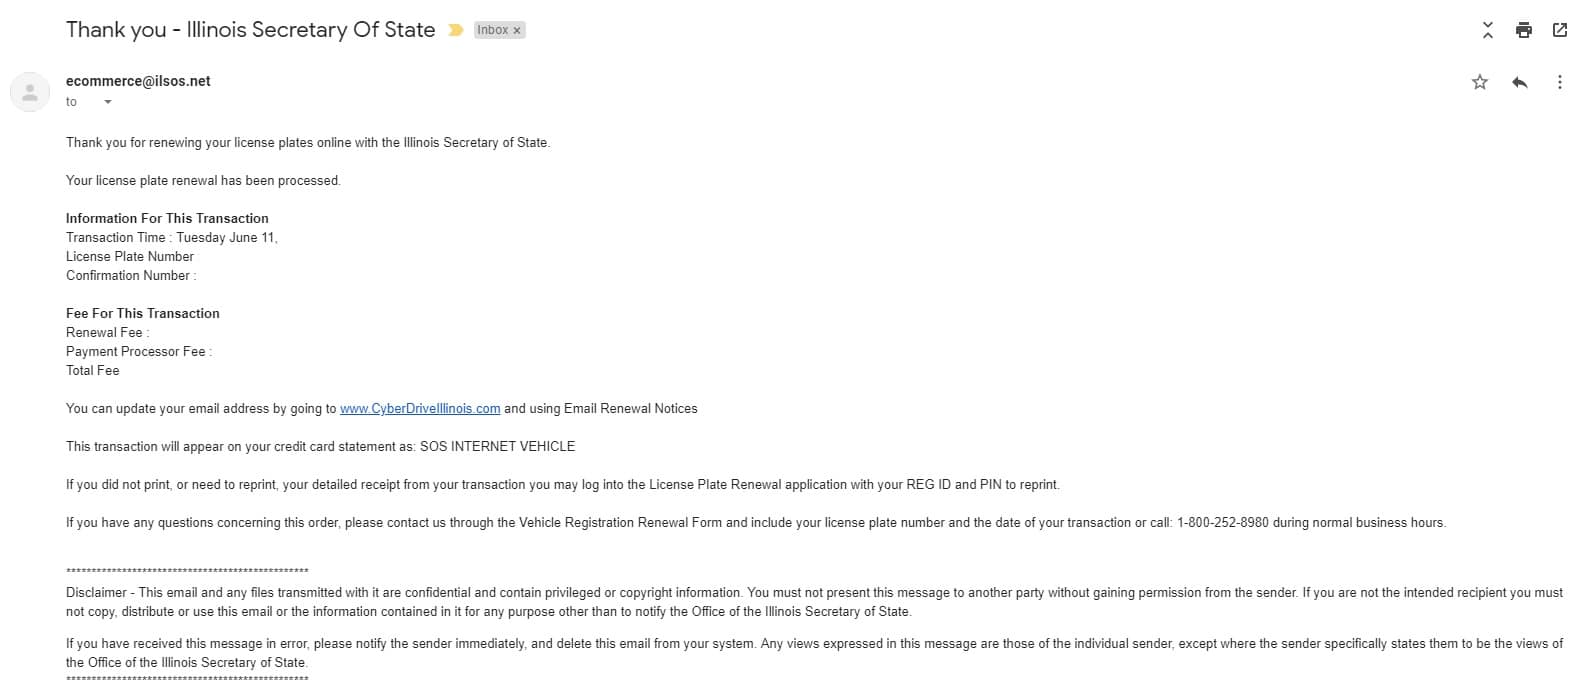Screen dimensions: 1584x697
Task: Click the "Fee For This Transaction" heading
Action: pos(143,313)
